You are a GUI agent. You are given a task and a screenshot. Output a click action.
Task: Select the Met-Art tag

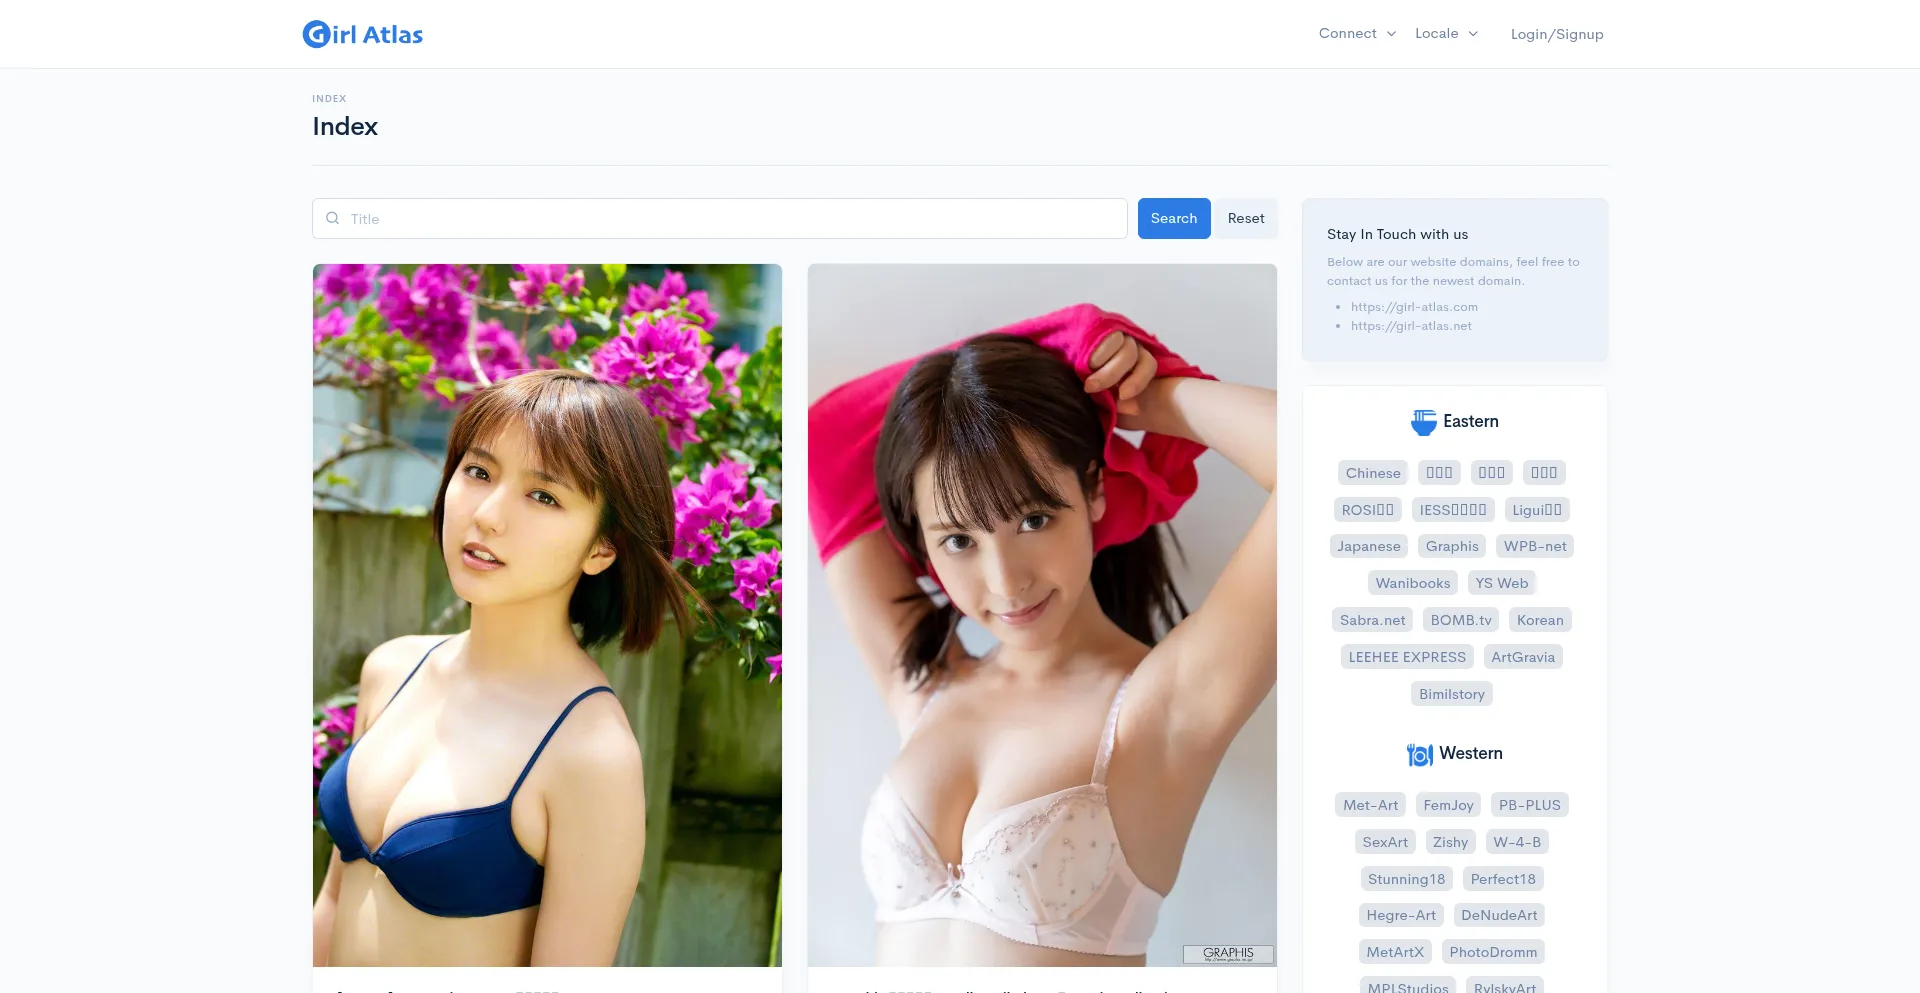1370,805
